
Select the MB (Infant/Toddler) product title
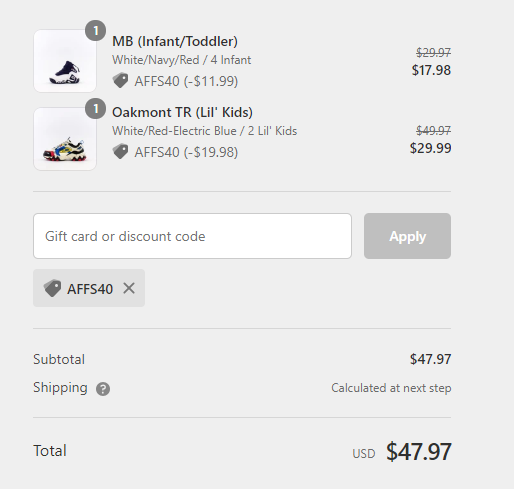pyautogui.click(x=175, y=41)
